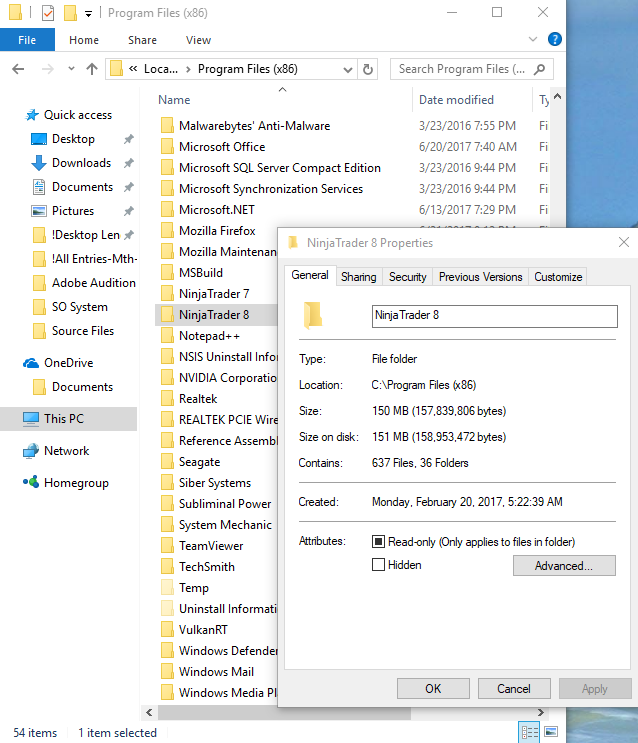Select the TeamViewer folder

click(211, 546)
